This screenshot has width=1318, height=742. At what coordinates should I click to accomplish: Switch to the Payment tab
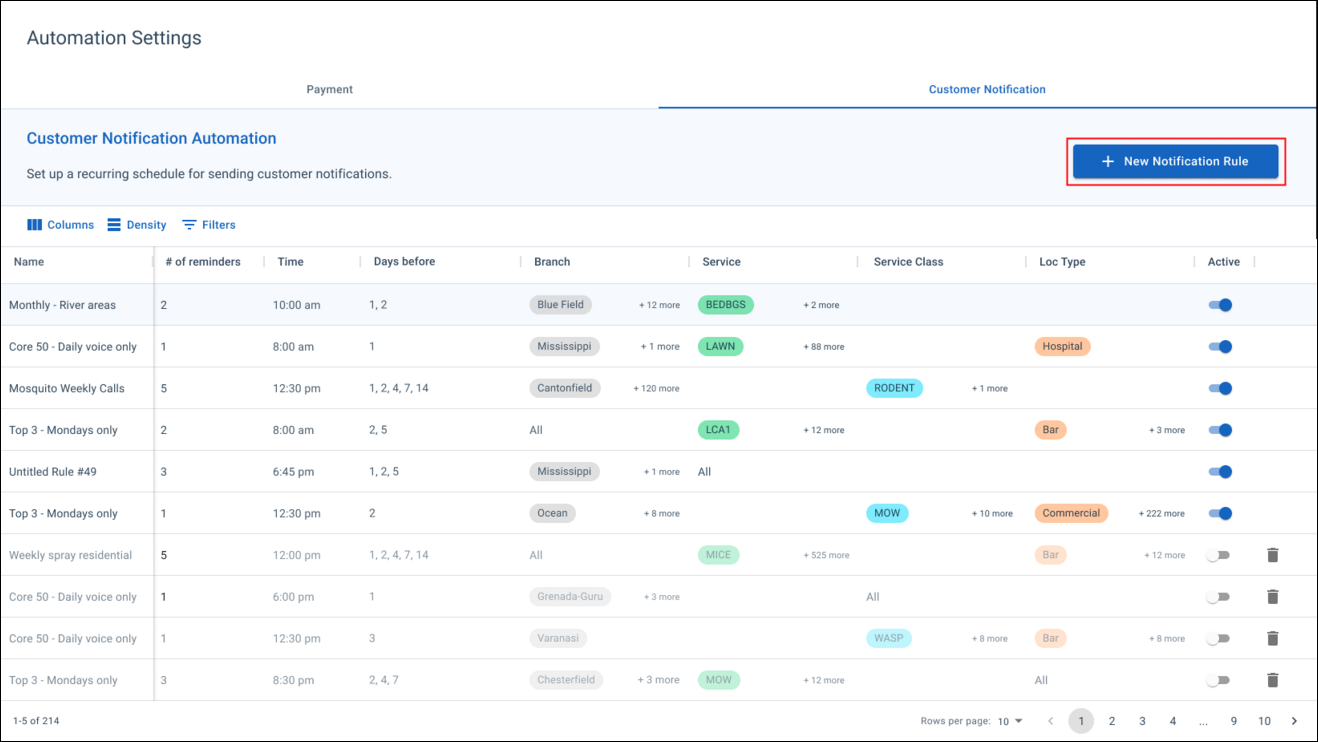(x=330, y=89)
